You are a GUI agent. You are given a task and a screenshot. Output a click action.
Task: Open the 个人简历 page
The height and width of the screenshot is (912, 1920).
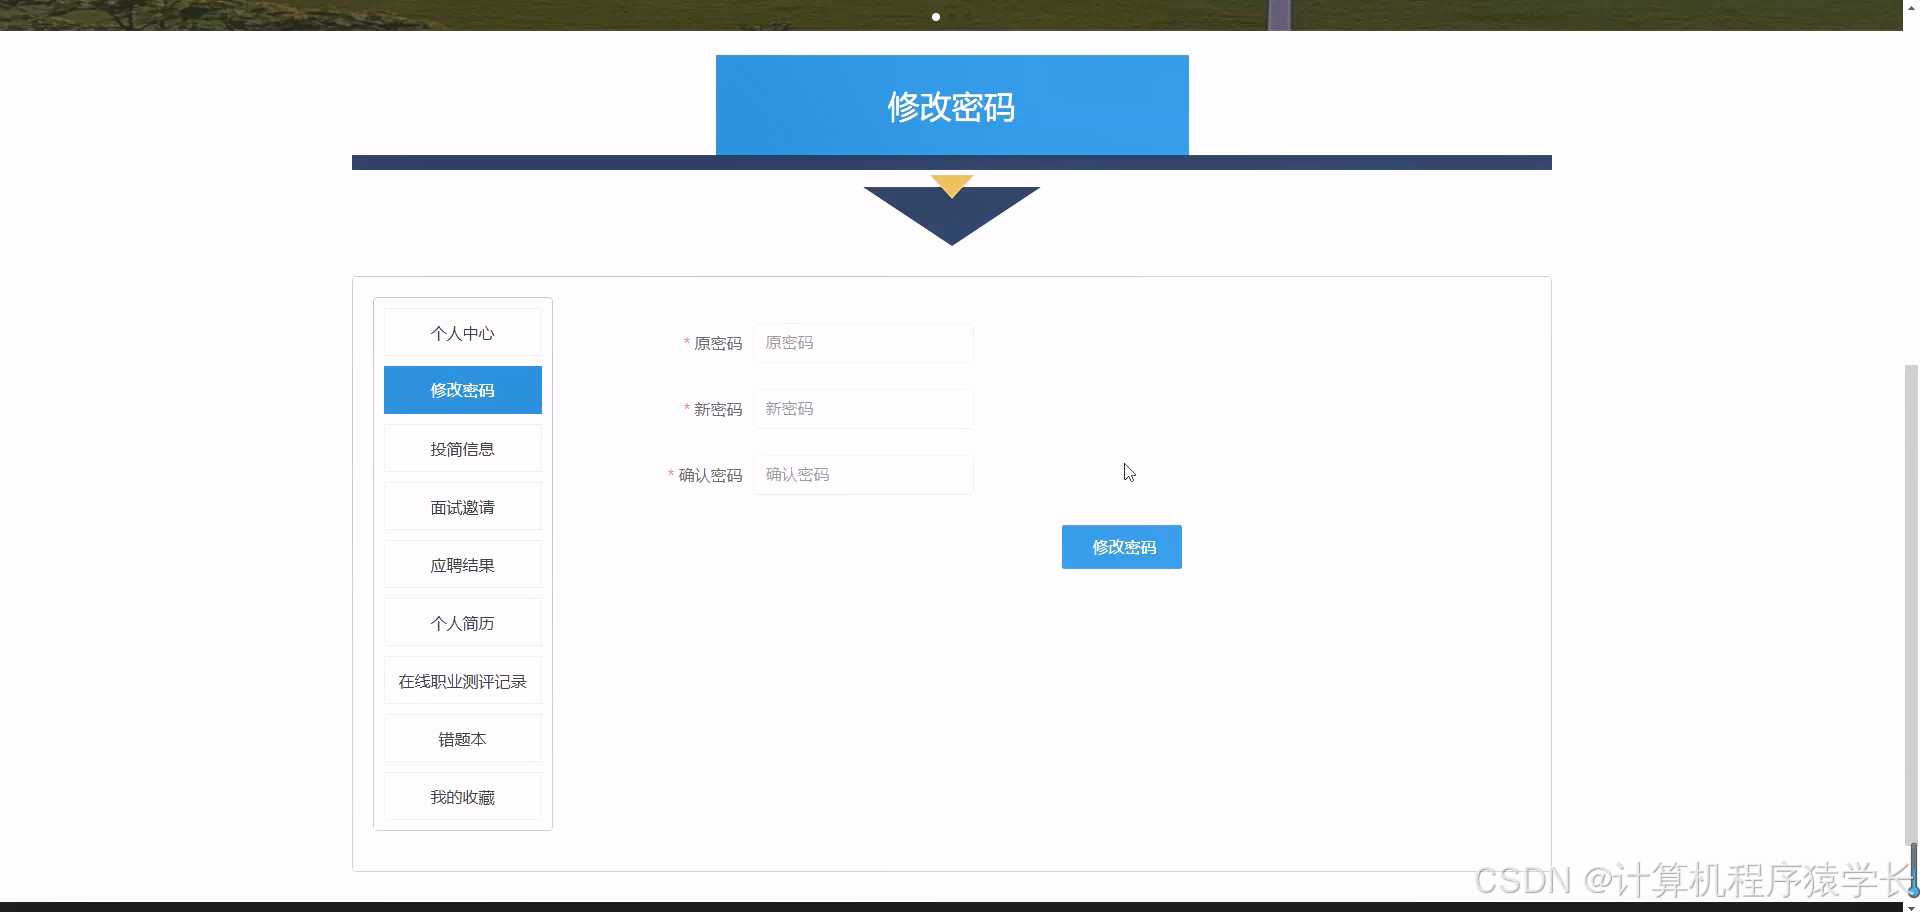point(462,622)
